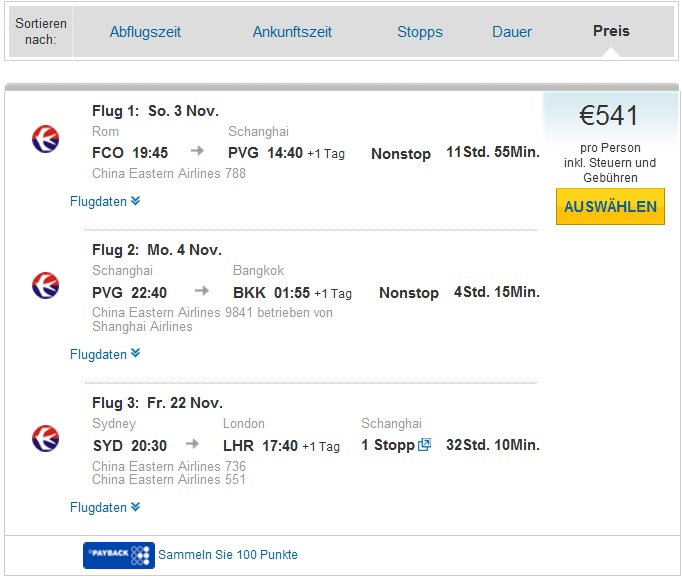The width and height of the screenshot is (682, 583).
Task: Click China Eastern logo for Flug 3
Action: tap(46, 439)
